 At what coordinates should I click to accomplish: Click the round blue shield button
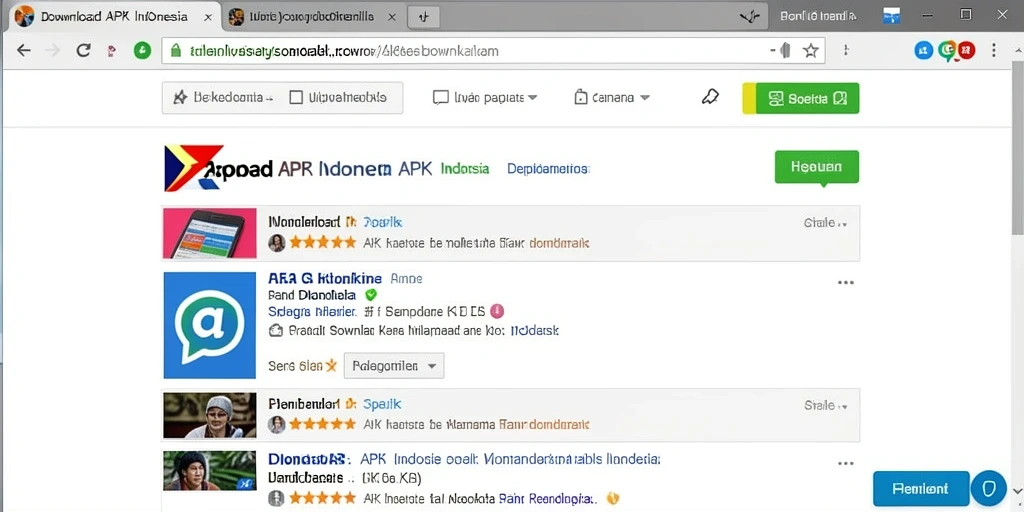[988, 488]
